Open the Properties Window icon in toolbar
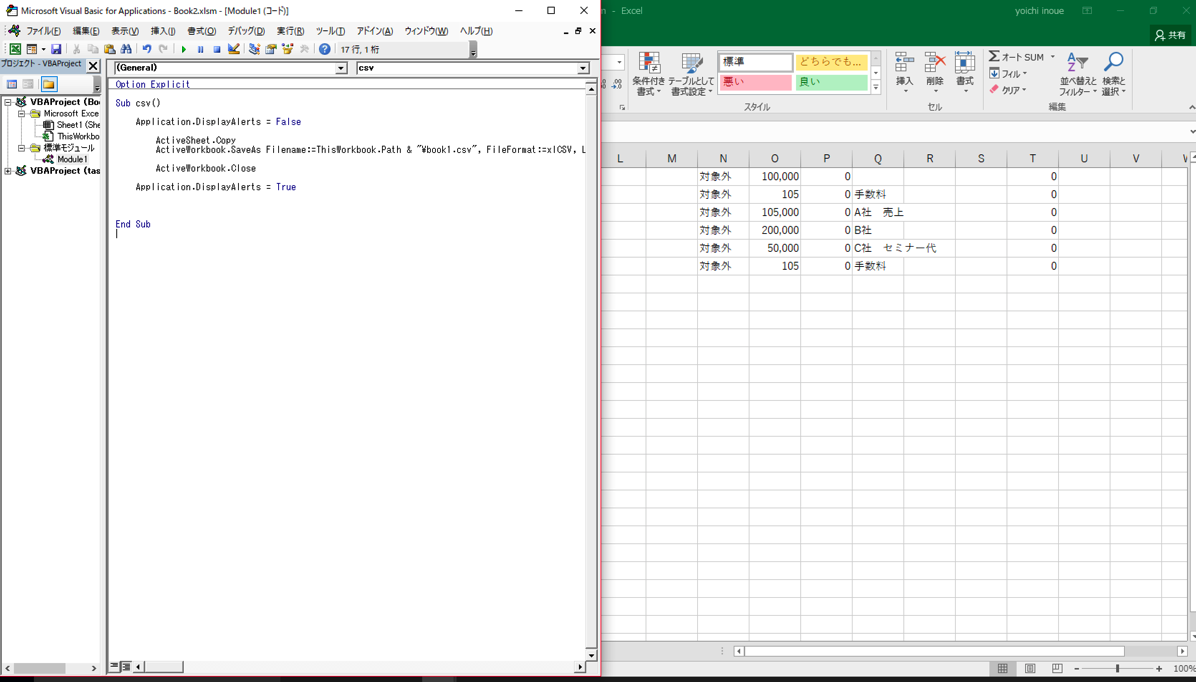 271,49
